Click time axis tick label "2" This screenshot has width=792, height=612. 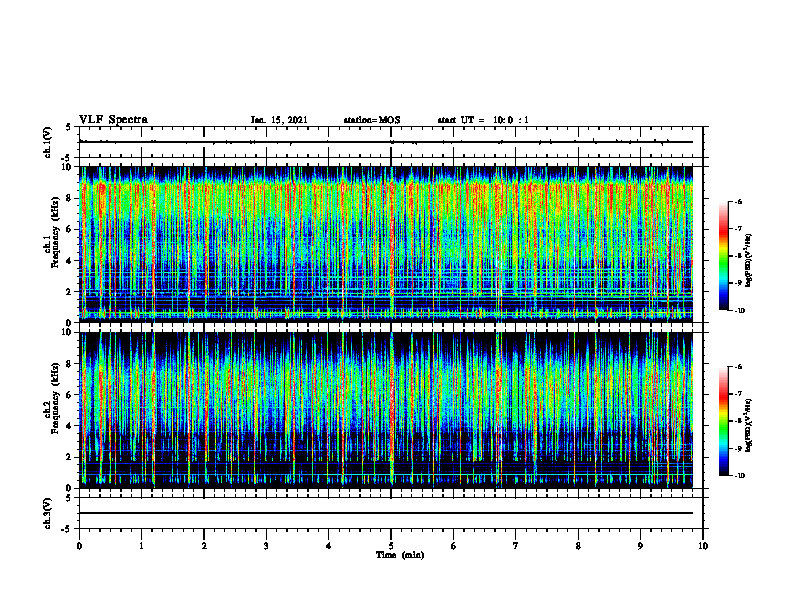(x=204, y=546)
